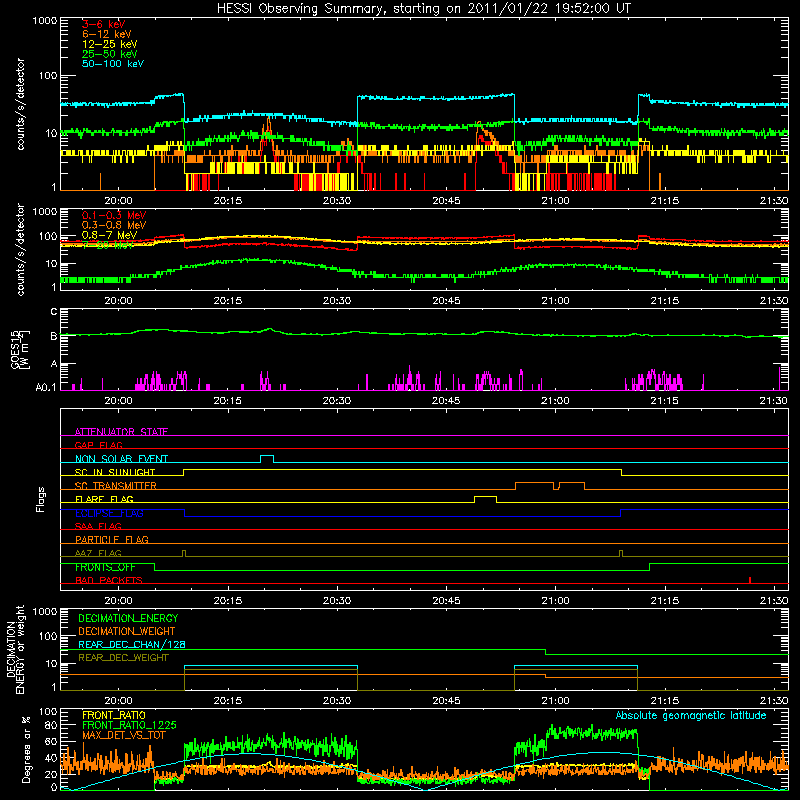The height and width of the screenshot is (800, 800).
Task: Select the 6-12 keV legend label
Action: (107, 34)
